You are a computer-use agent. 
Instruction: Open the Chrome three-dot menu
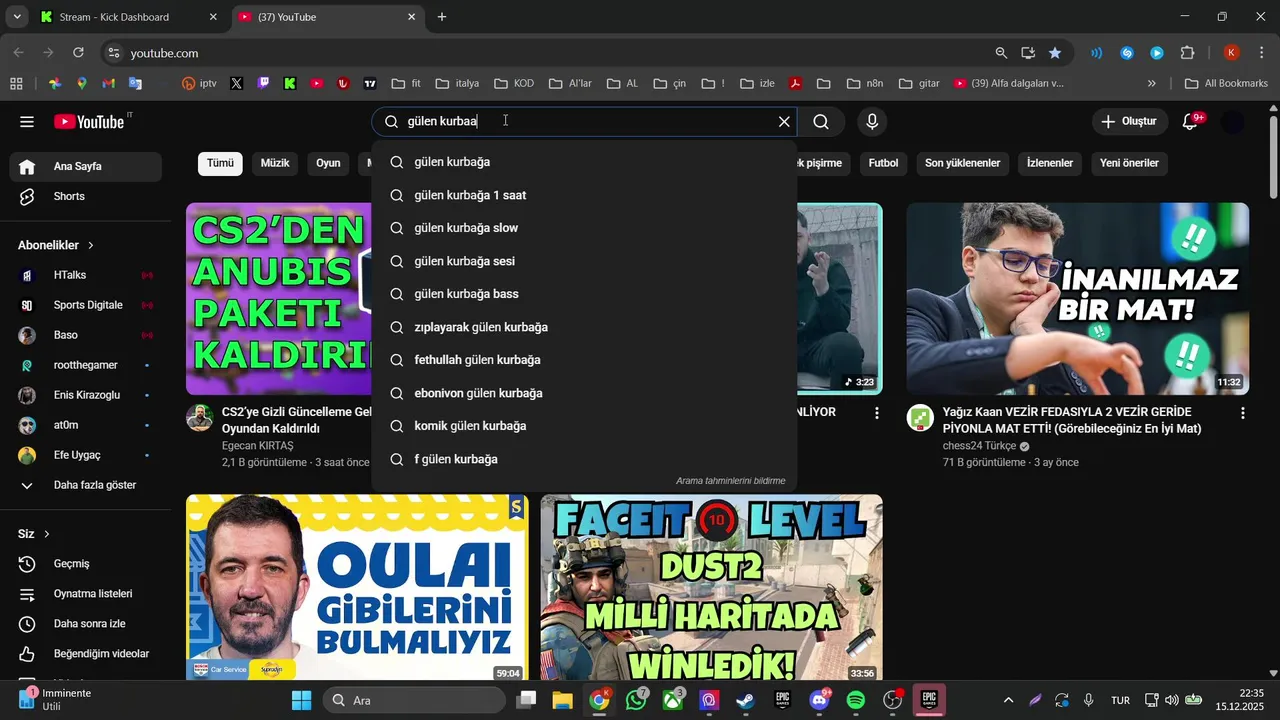[1261, 53]
